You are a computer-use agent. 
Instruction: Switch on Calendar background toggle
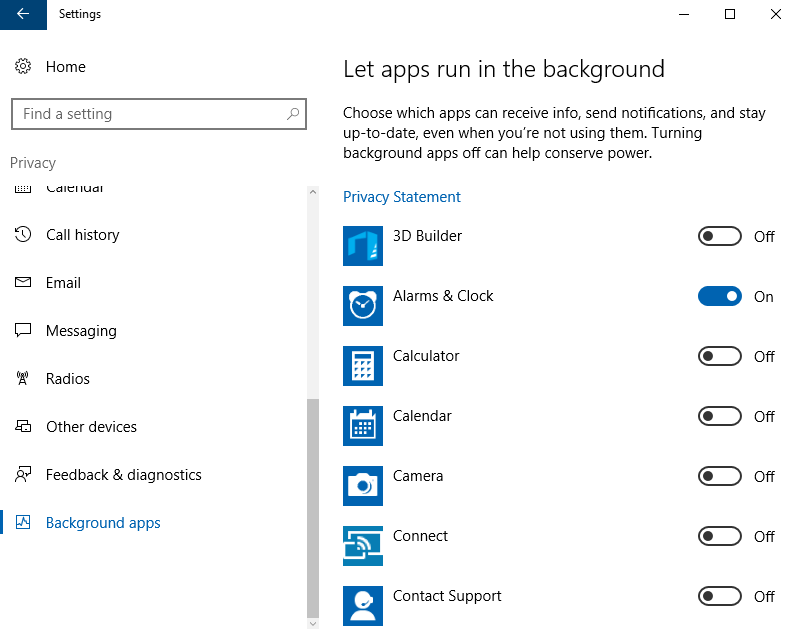(720, 416)
